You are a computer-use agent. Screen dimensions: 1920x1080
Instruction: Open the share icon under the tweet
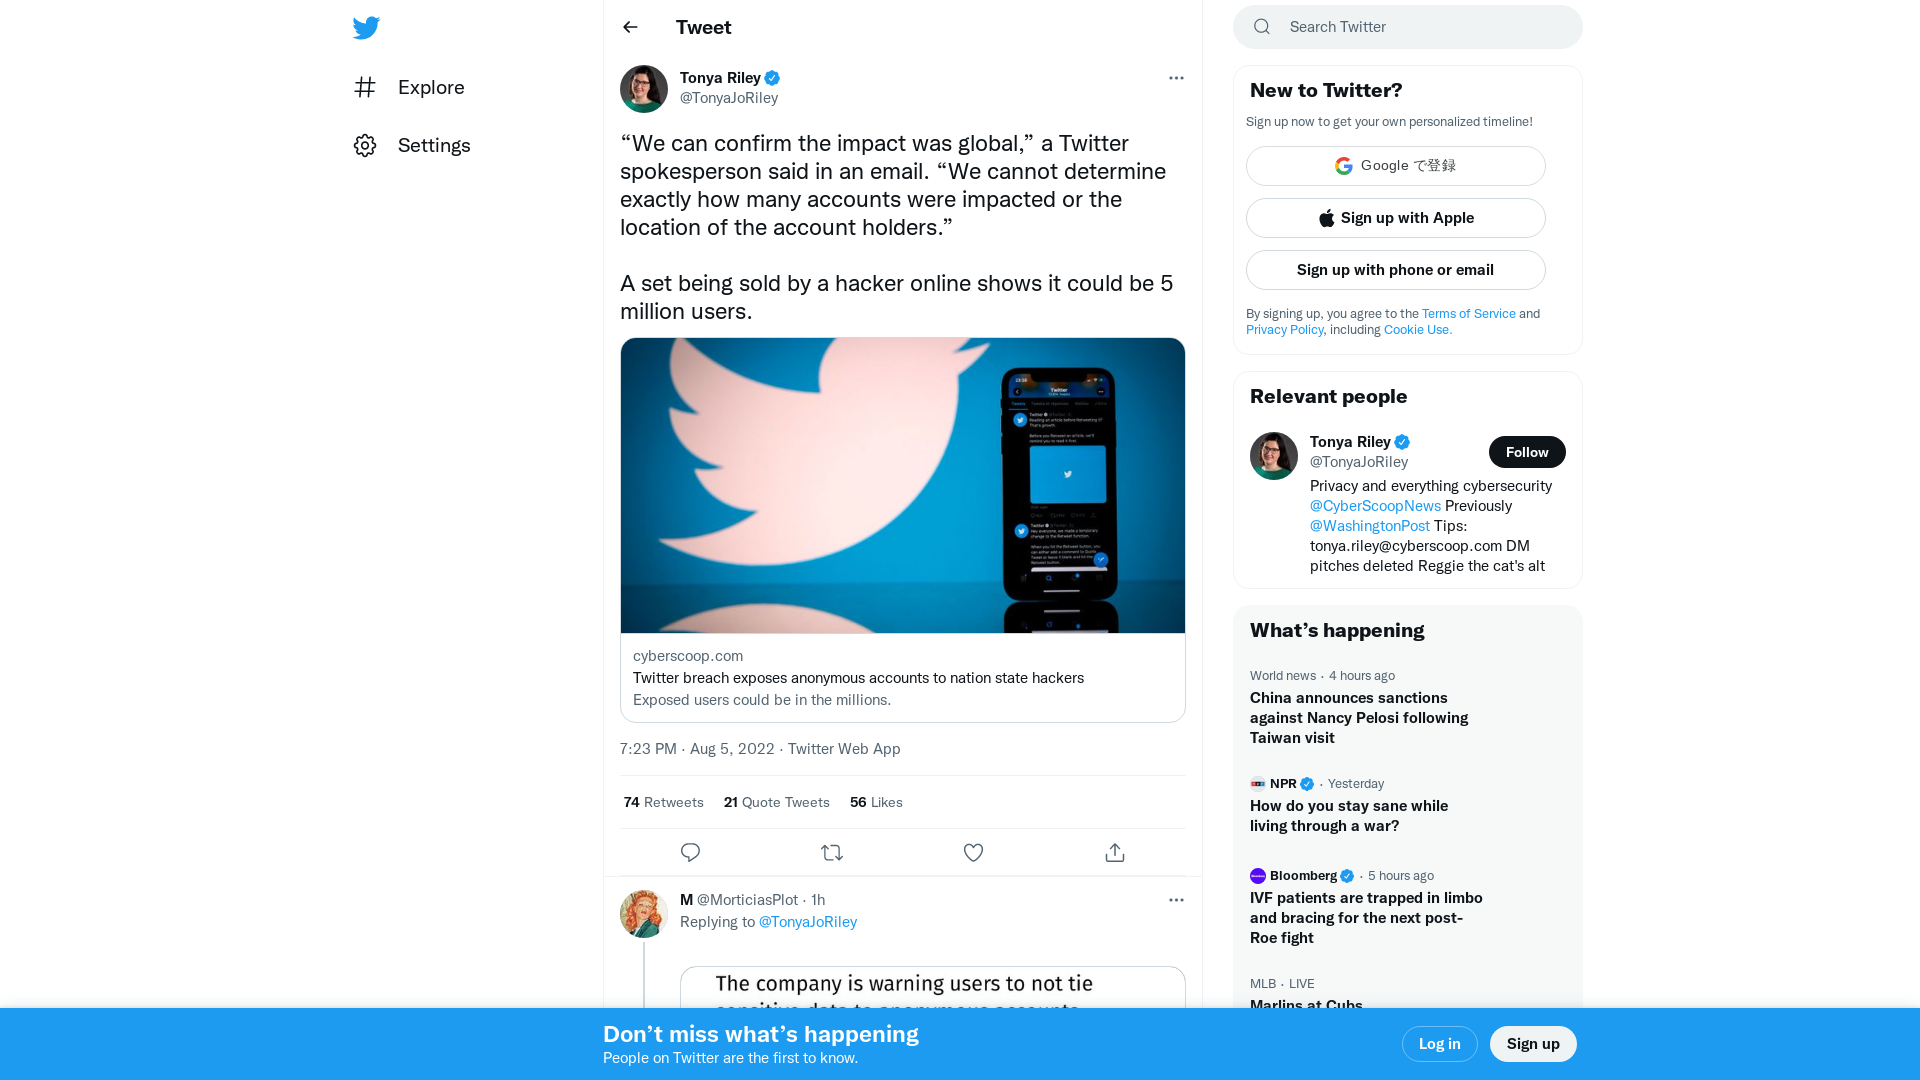(x=1114, y=852)
